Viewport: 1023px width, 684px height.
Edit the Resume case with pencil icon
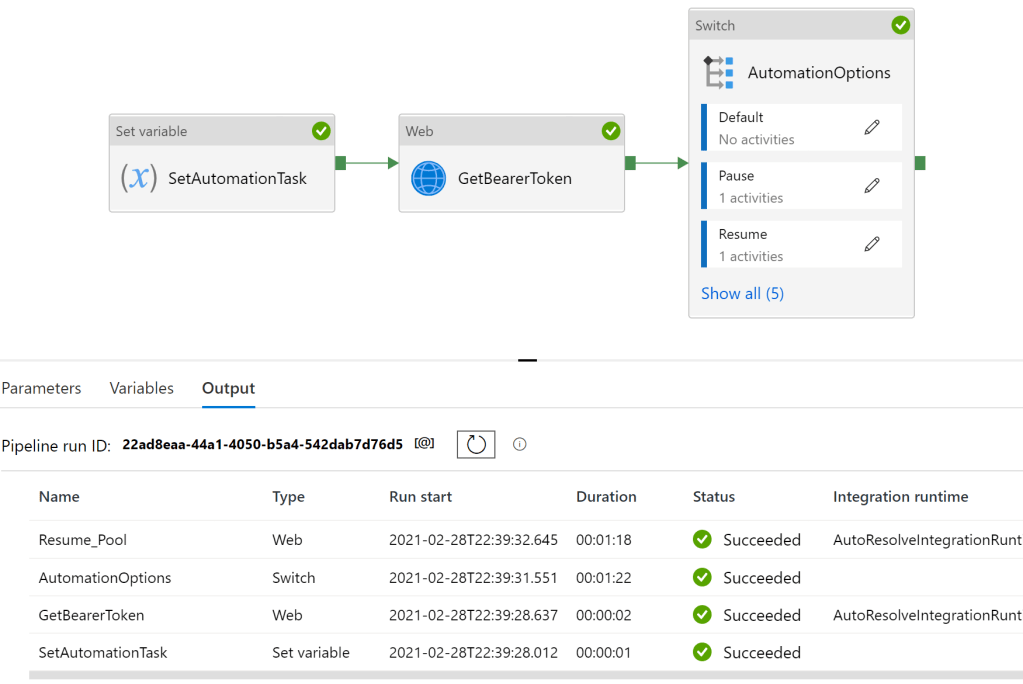click(872, 243)
